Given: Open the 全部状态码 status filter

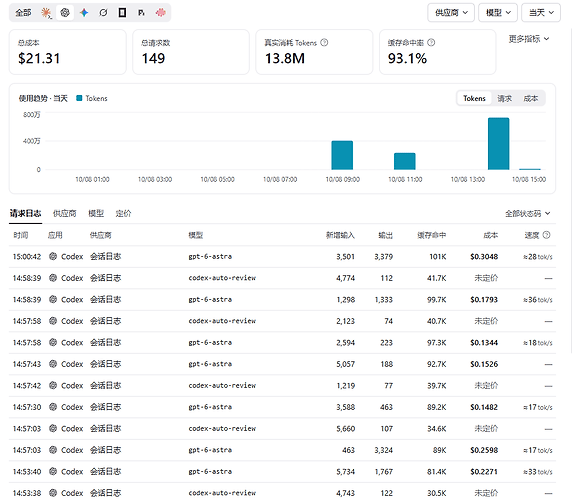Looking at the screenshot, I should 527,214.
